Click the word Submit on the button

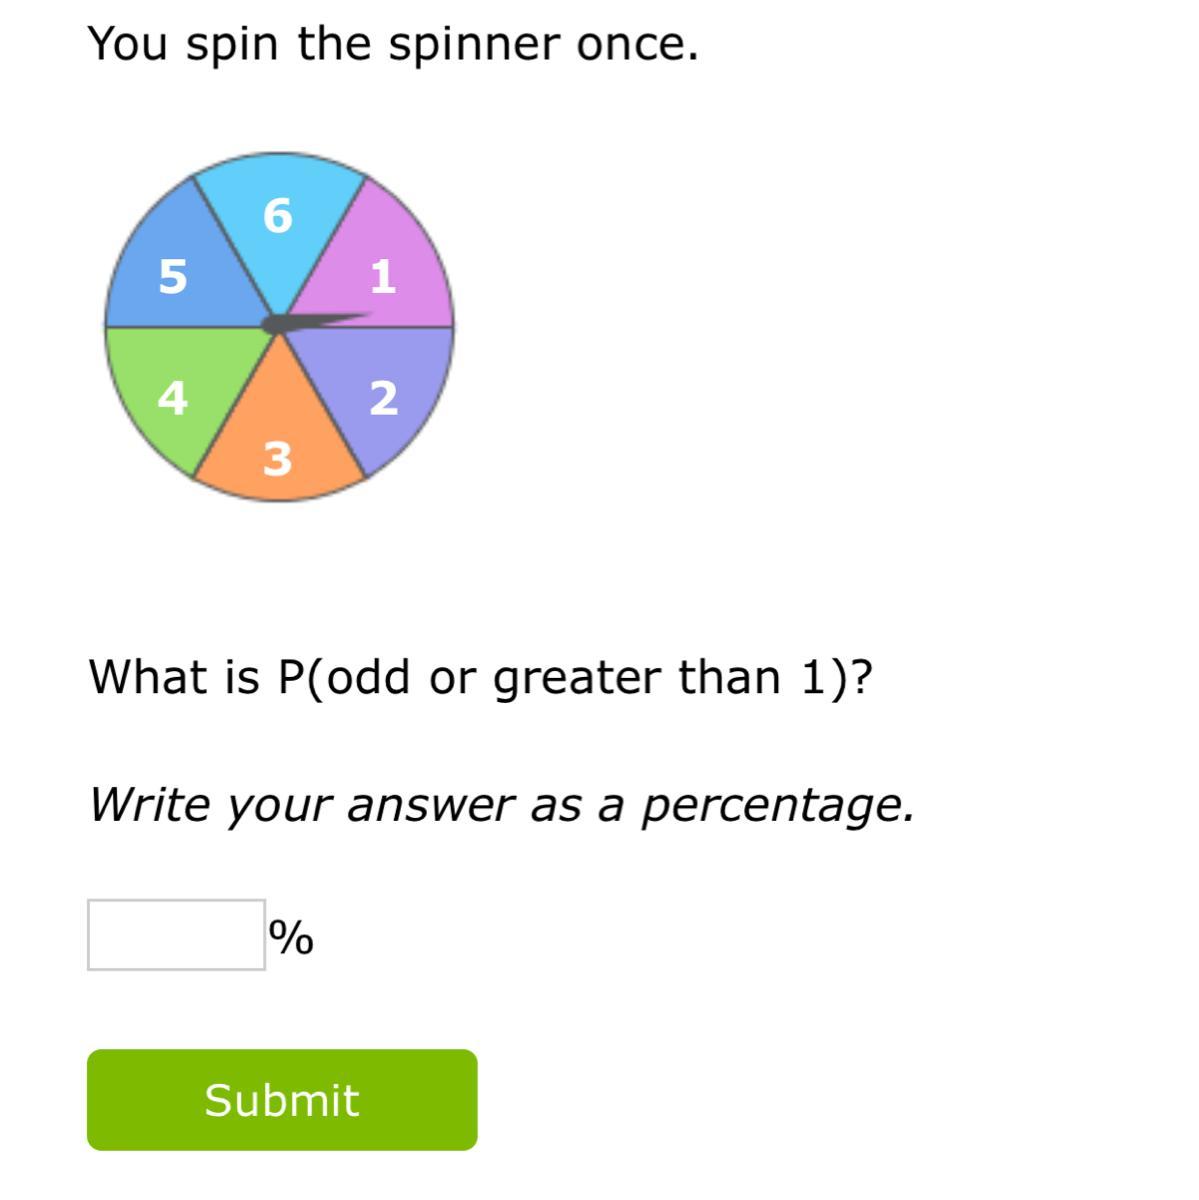(282, 1100)
